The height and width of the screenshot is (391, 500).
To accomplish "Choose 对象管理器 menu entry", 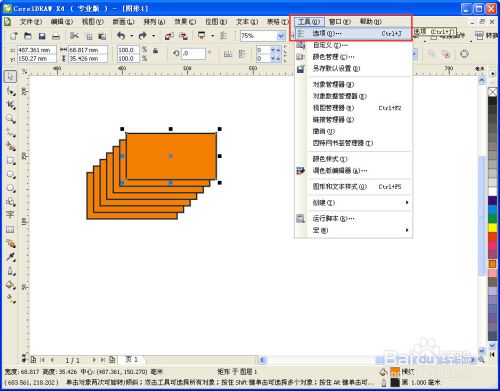I will click(353, 84).
